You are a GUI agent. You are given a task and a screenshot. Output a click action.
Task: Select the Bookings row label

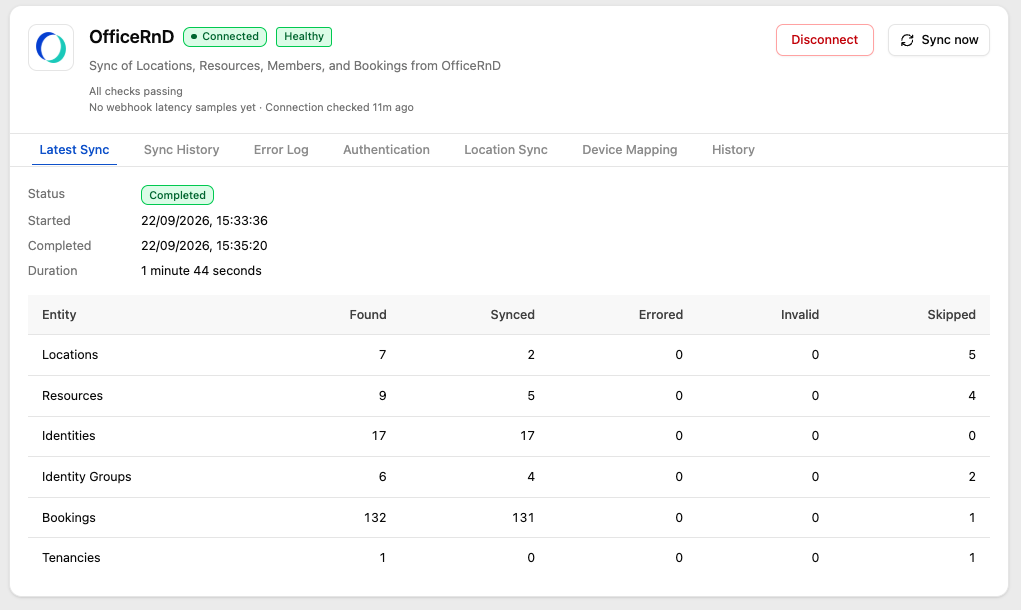pos(68,518)
